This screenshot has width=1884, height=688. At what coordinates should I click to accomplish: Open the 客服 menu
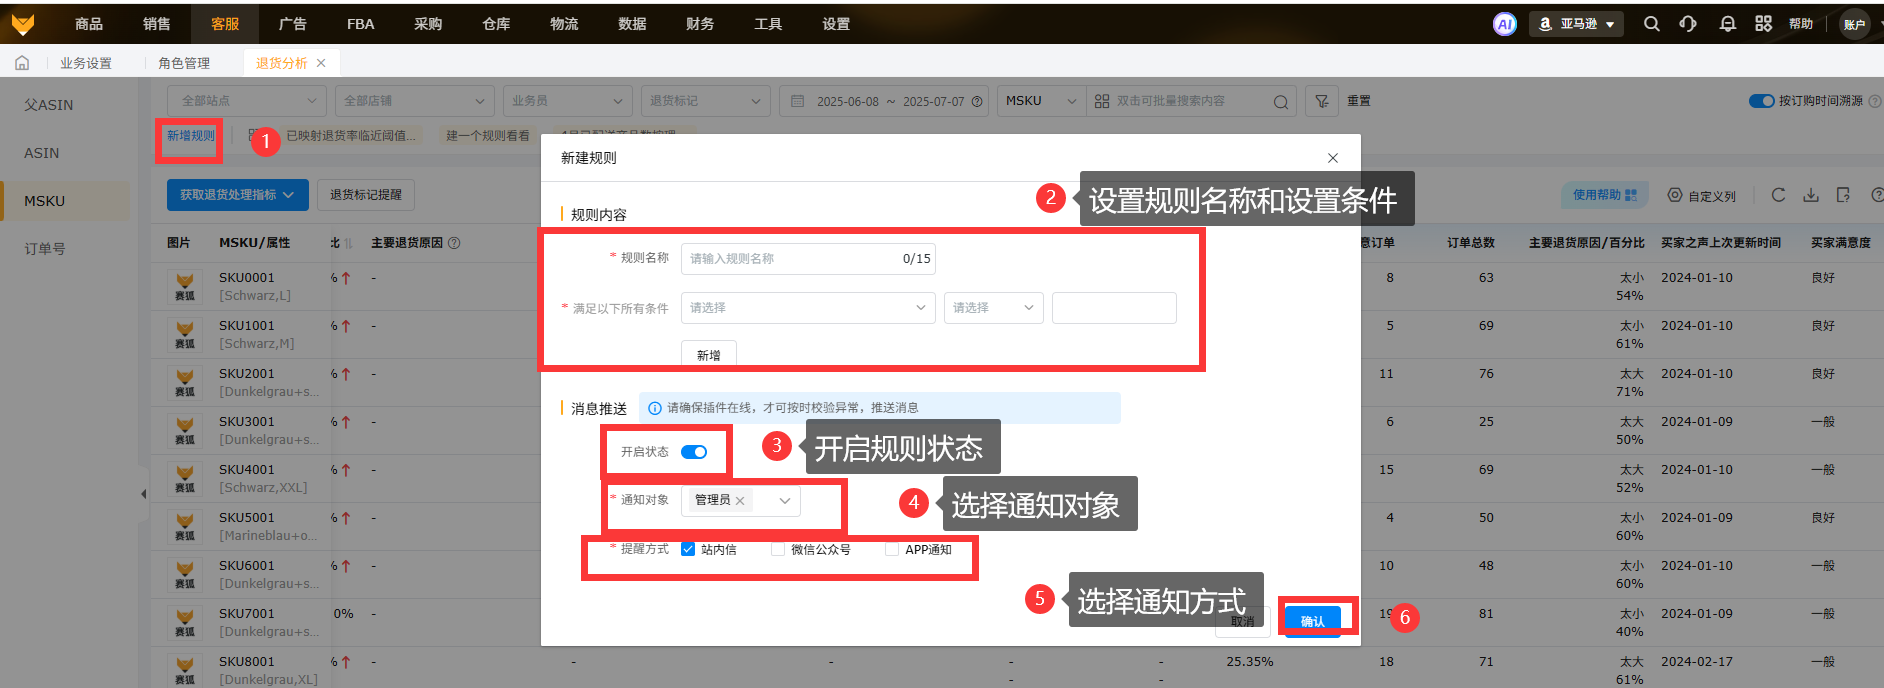(225, 24)
